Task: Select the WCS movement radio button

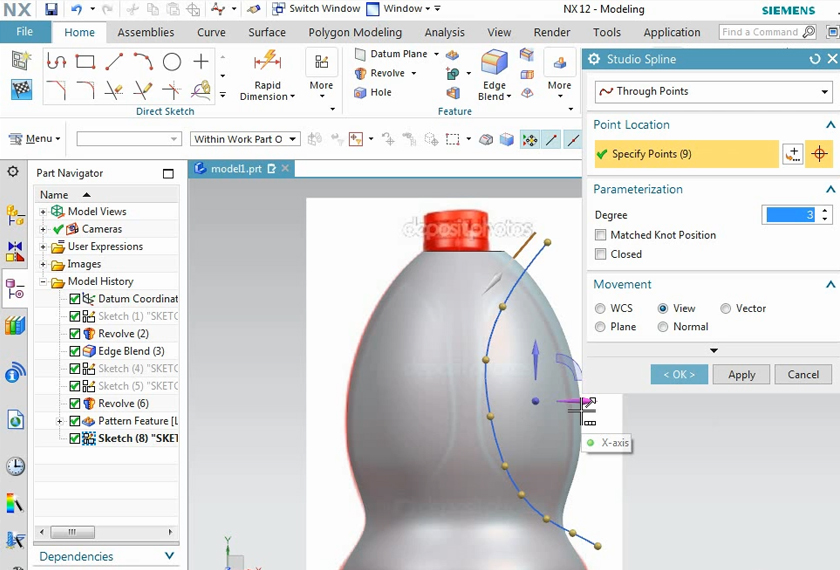Action: [x=601, y=309]
